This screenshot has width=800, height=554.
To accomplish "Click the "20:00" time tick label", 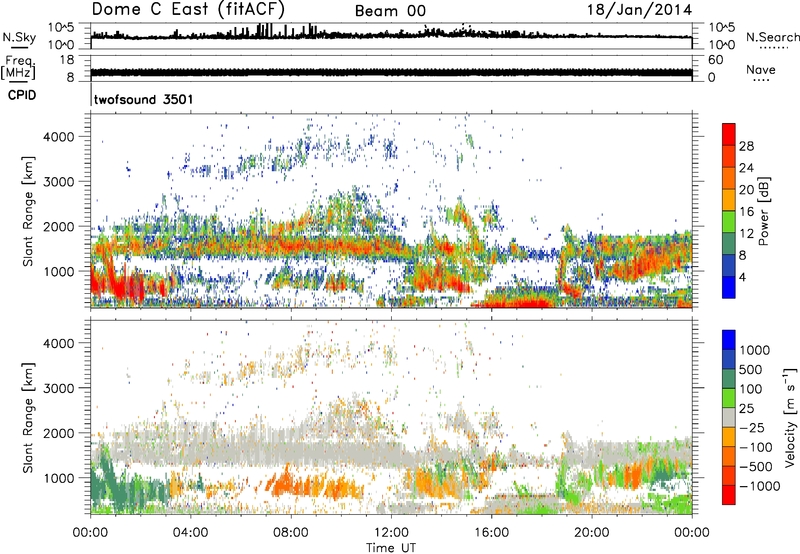I will tap(591, 533).
